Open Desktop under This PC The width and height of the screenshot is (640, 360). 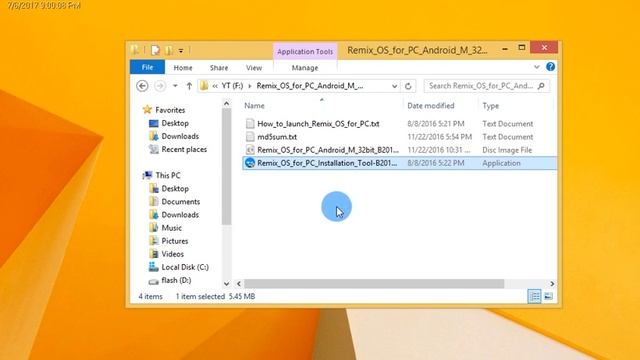click(x=175, y=189)
